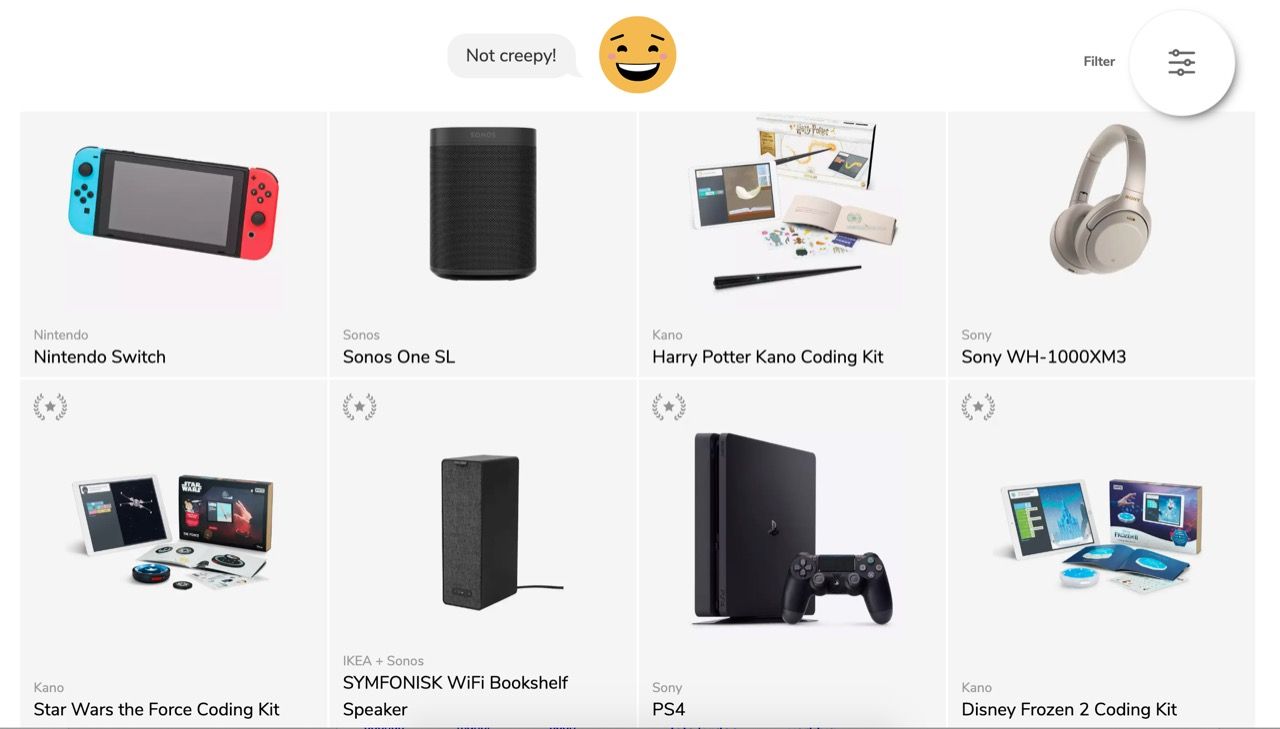Image resolution: width=1280 pixels, height=729 pixels.
Task: Open the Filter sliders button
Action: [x=1182, y=62]
